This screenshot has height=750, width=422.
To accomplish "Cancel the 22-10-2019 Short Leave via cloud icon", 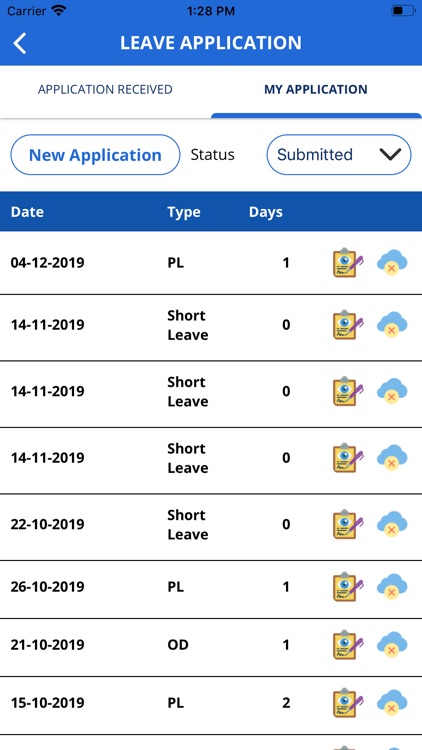I will click(392, 524).
